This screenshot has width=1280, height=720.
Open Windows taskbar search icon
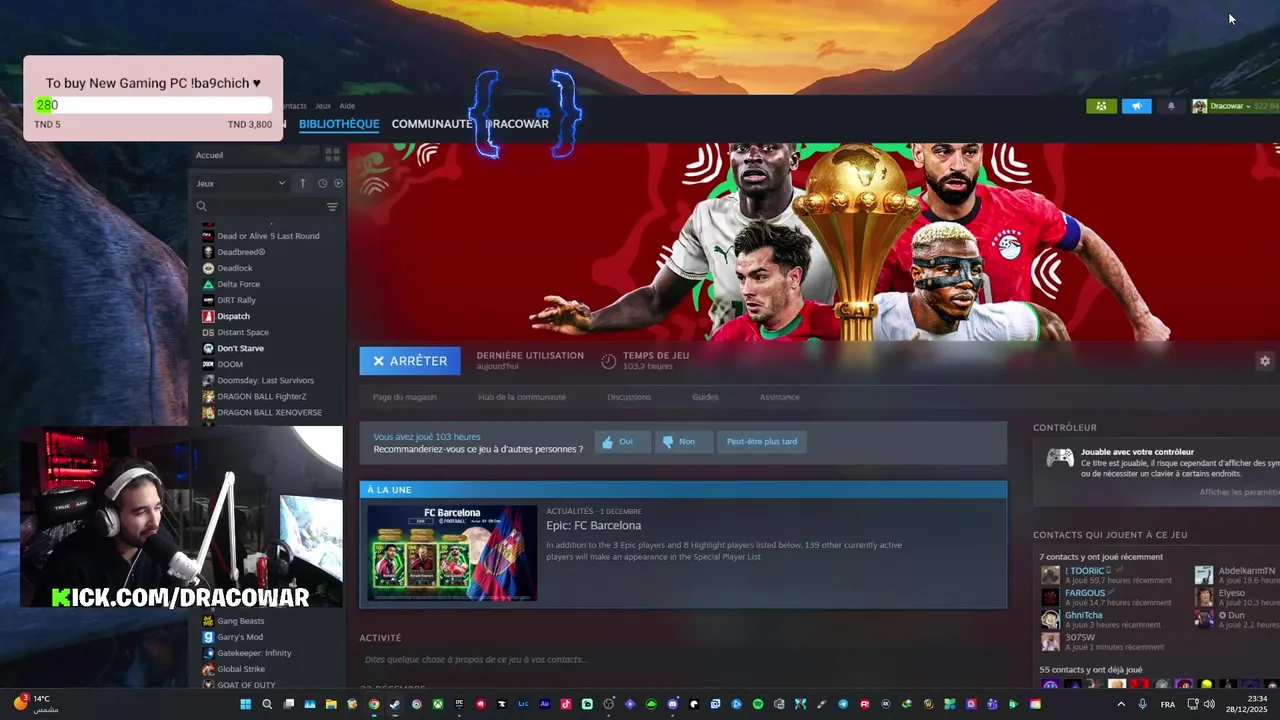coord(267,704)
